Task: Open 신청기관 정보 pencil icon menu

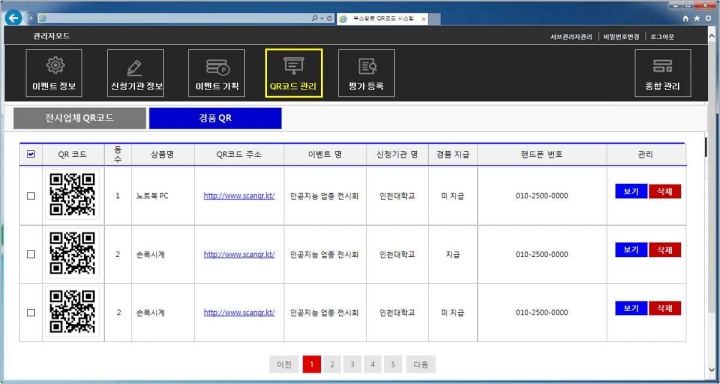Action: [x=135, y=73]
